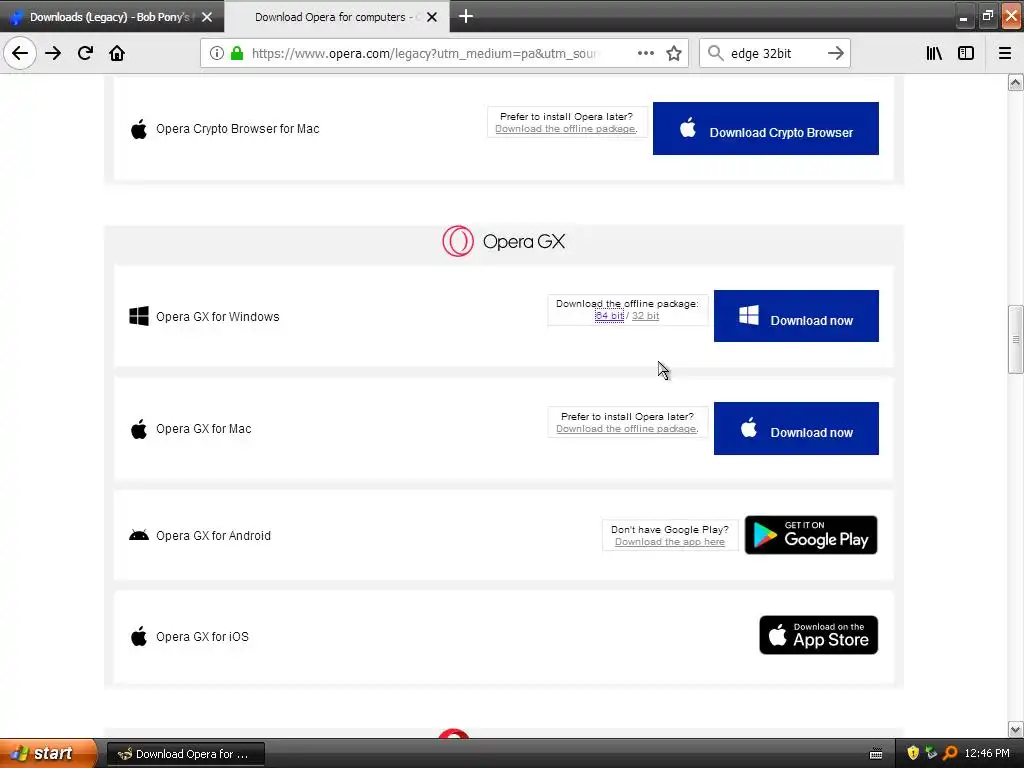Switch to Downloads (Legacy) Bob Pony tab
This screenshot has height=768, width=1024.
click(x=111, y=17)
